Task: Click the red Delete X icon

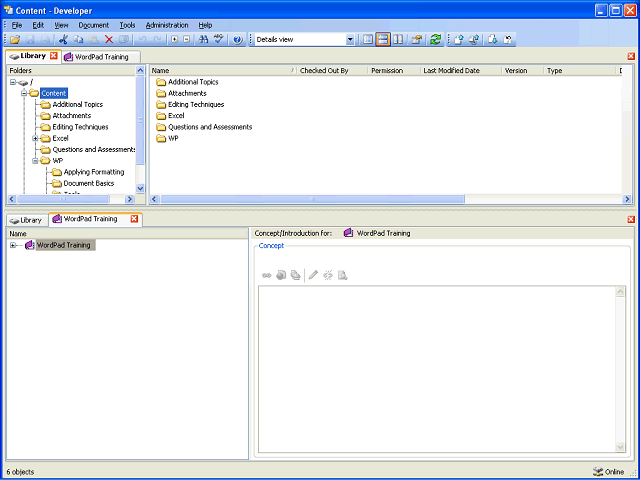Action: pos(109,40)
